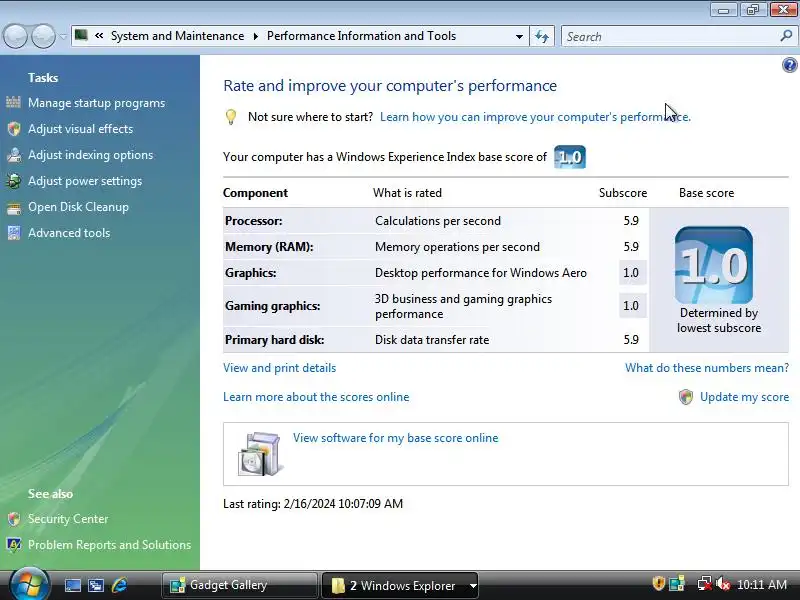Click the large 1.0 base score badge
The height and width of the screenshot is (600, 800).
(714, 265)
